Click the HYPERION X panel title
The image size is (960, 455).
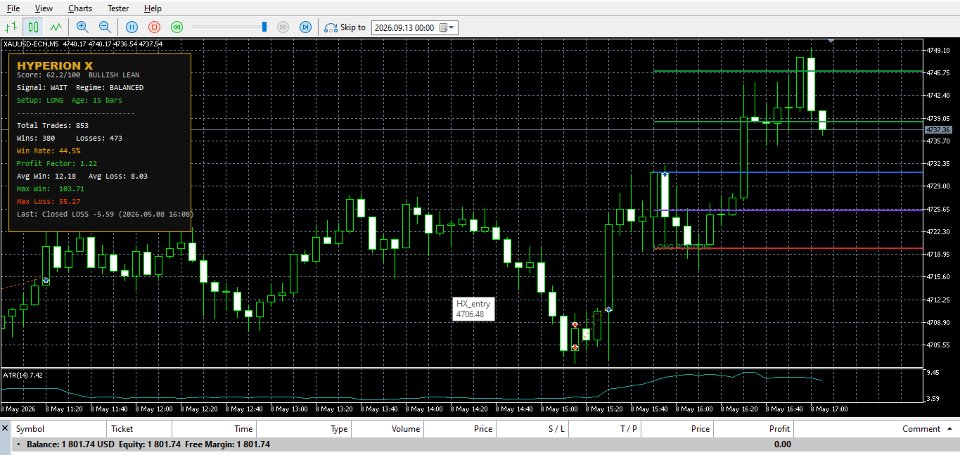coord(55,65)
